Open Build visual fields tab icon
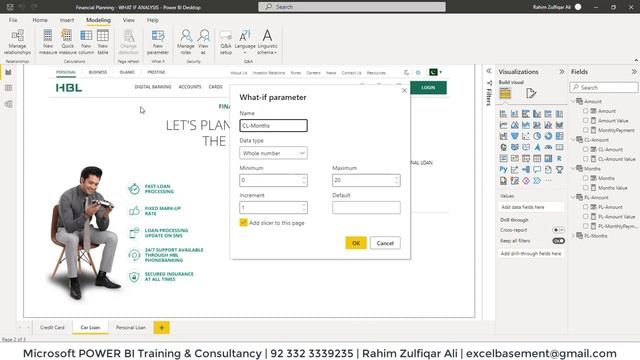Screen dimensions: 640x360 pos(505,93)
